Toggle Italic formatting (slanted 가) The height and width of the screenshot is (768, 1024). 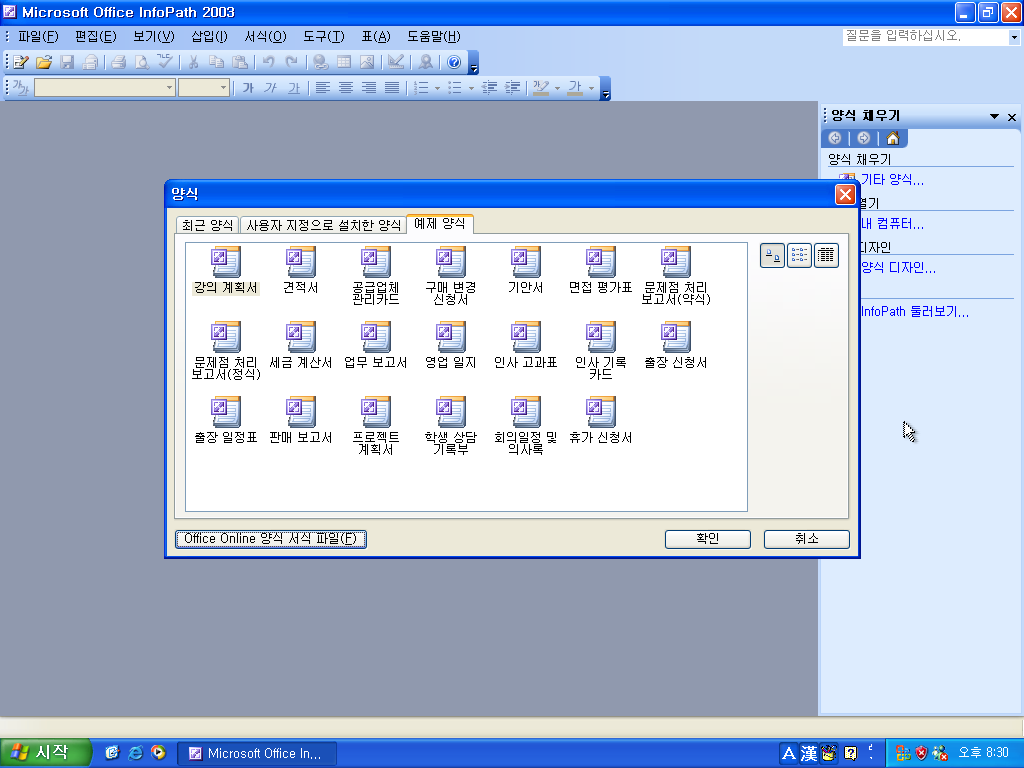point(271,88)
